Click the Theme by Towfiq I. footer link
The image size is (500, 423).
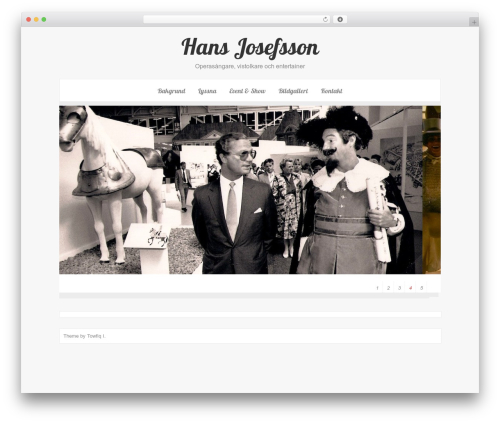84,336
